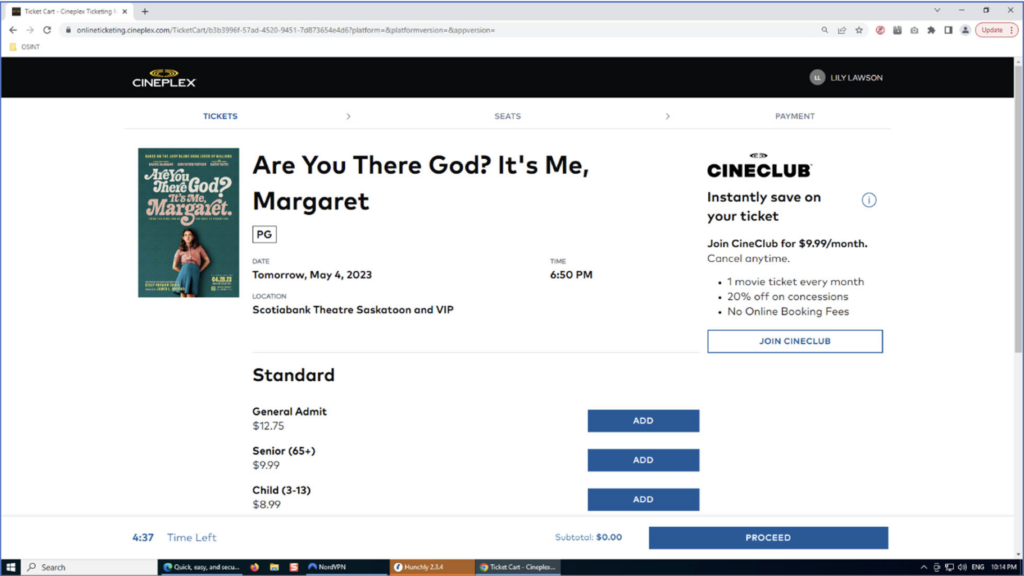
Task: Click the movie poster thumbnail
Action: coord(189,222)
